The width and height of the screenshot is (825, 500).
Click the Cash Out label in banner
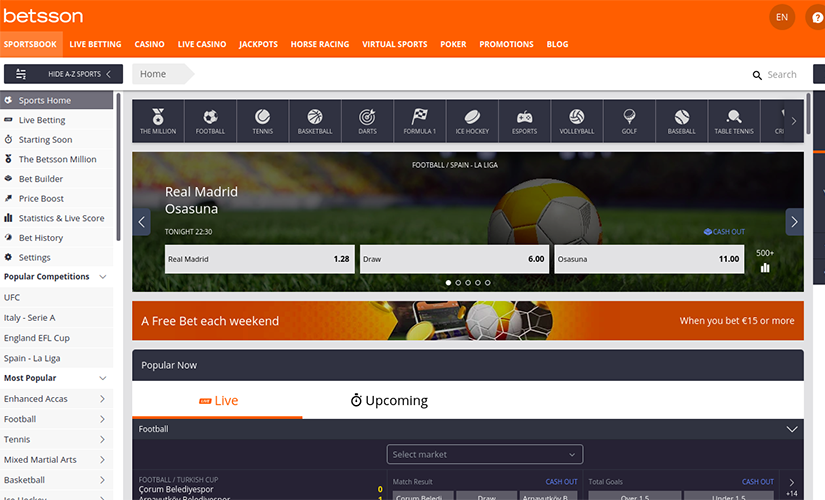[x=725, y=232]
